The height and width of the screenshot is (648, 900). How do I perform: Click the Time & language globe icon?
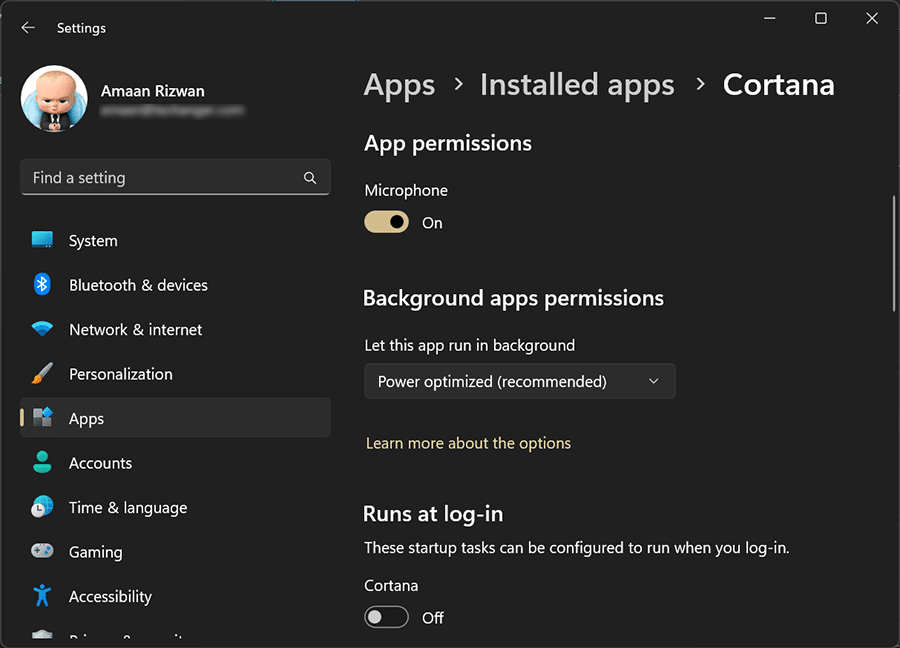(42, 507)
